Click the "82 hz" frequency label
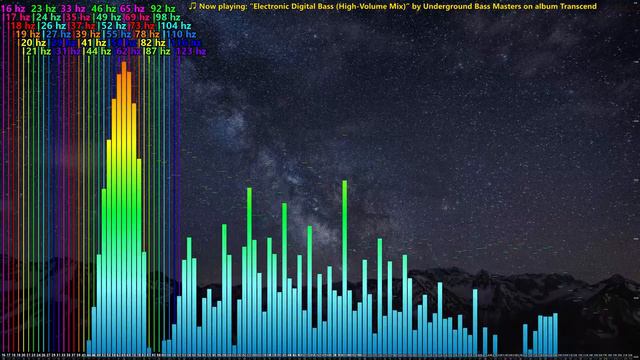Image resolution: width=640 pixels, height=360 pixels. [153, 43]
